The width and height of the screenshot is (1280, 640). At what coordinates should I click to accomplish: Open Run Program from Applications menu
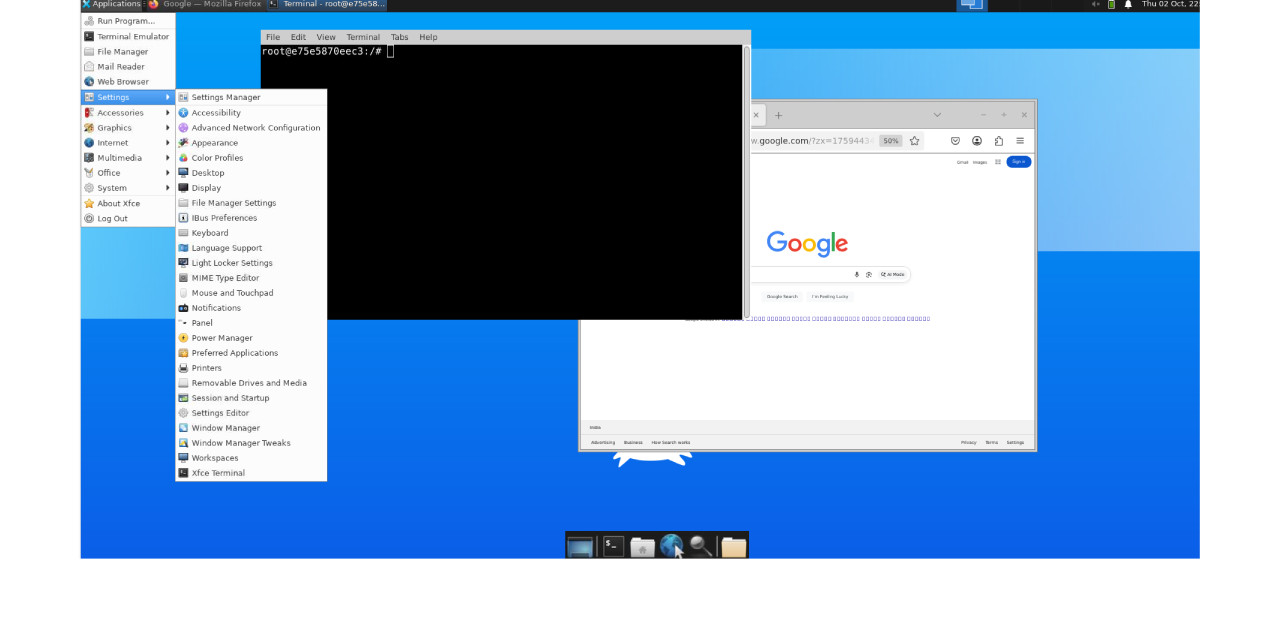pos(128,21)
